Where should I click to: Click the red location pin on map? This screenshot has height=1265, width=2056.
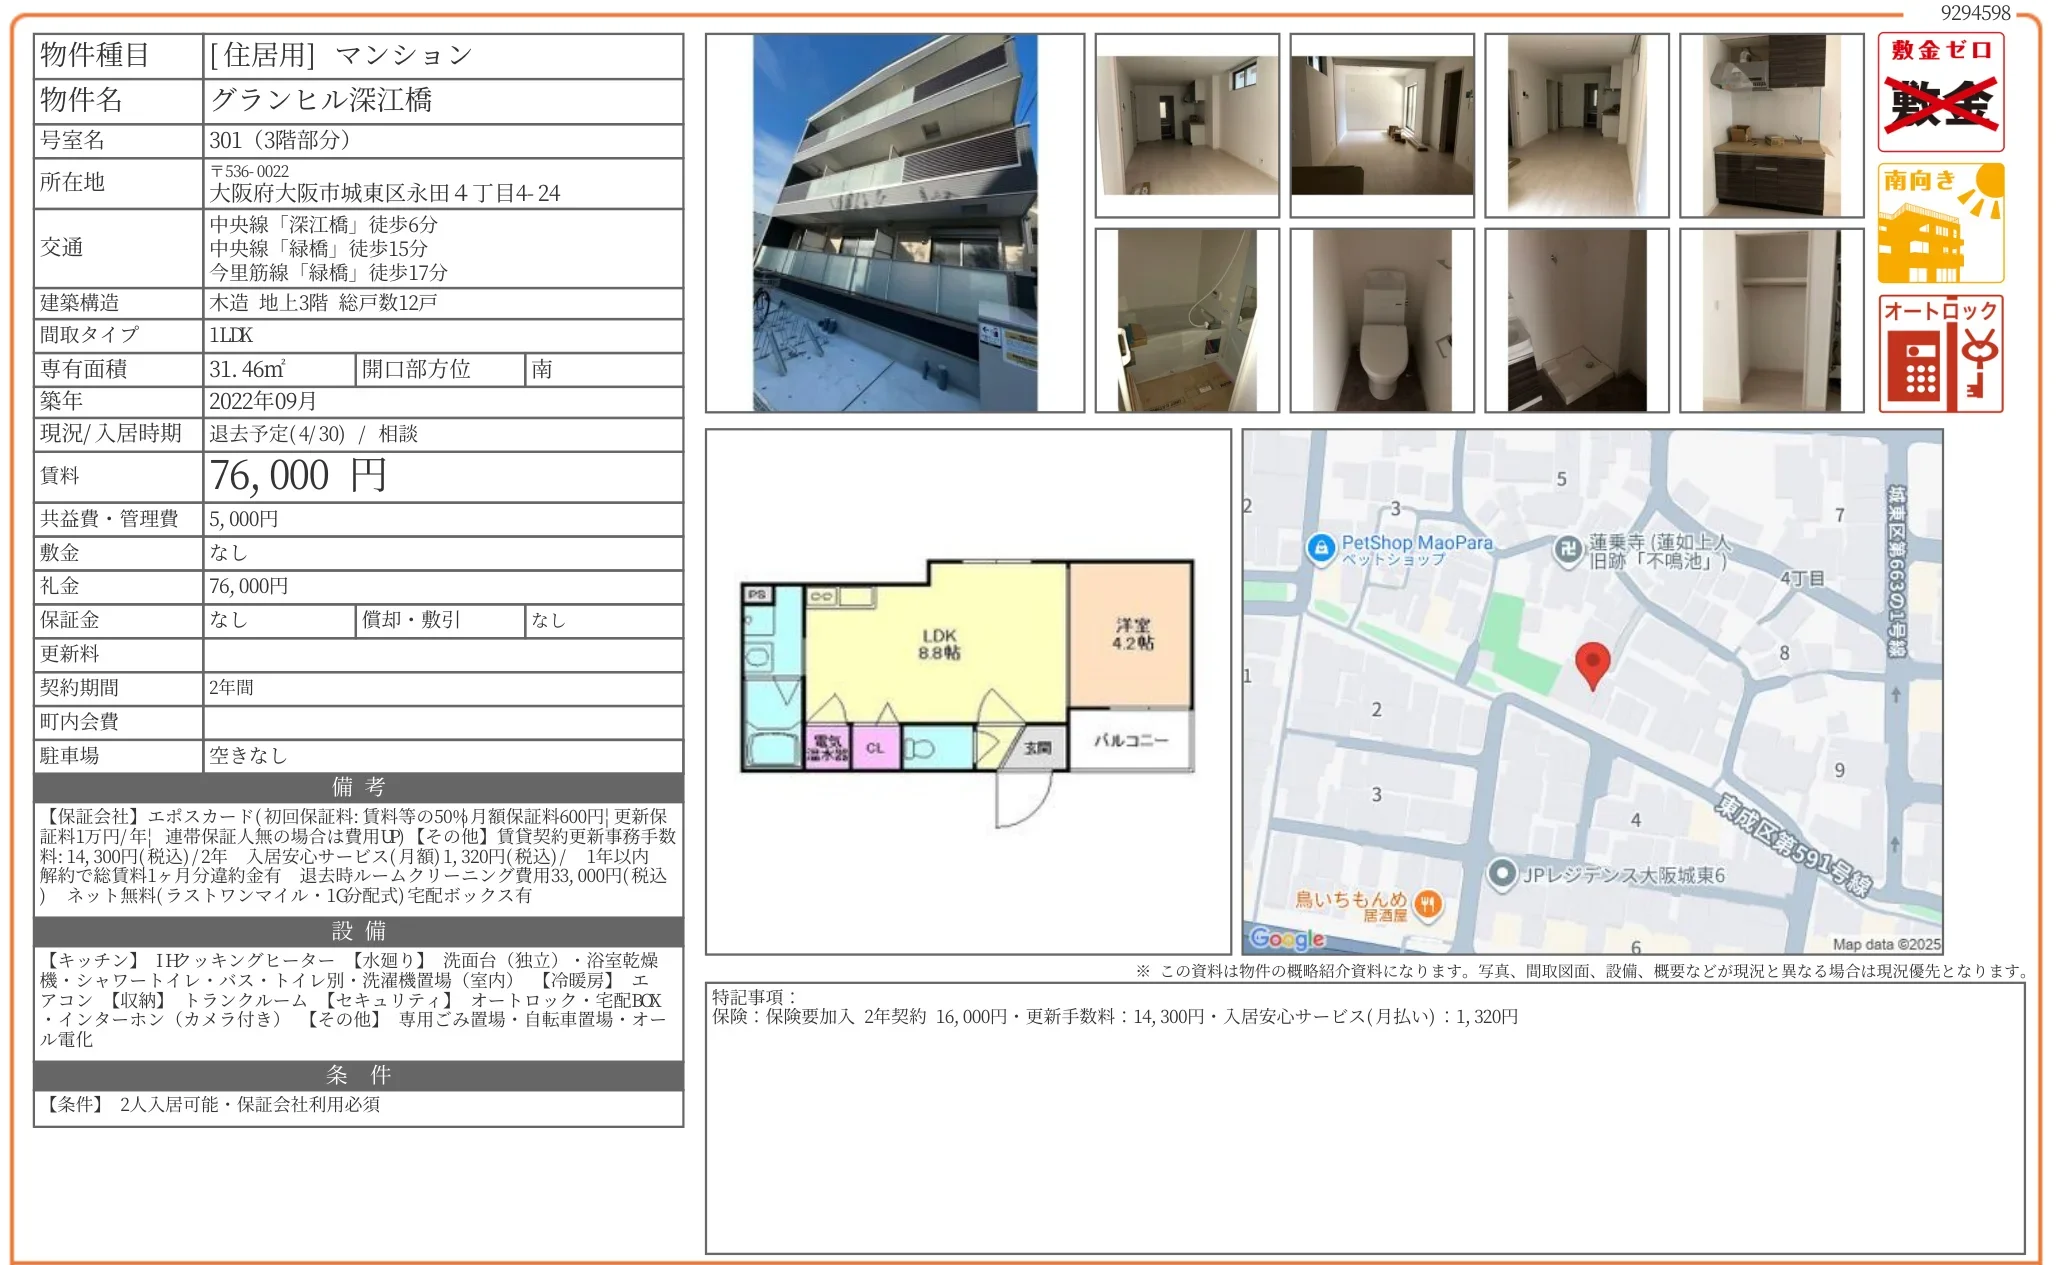coord(1592,663)
